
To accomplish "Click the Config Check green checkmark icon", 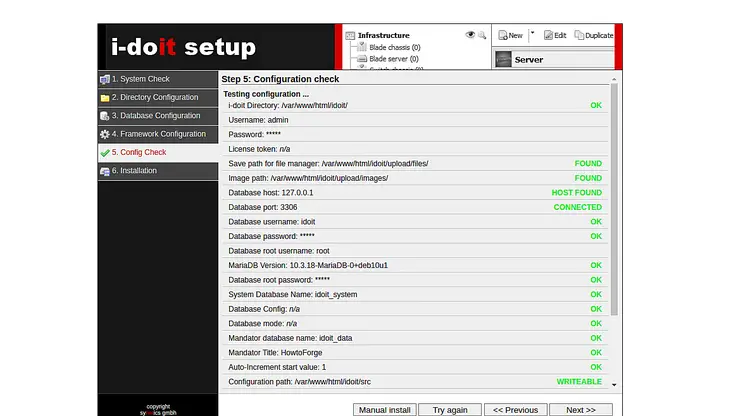I will (105, 153).
